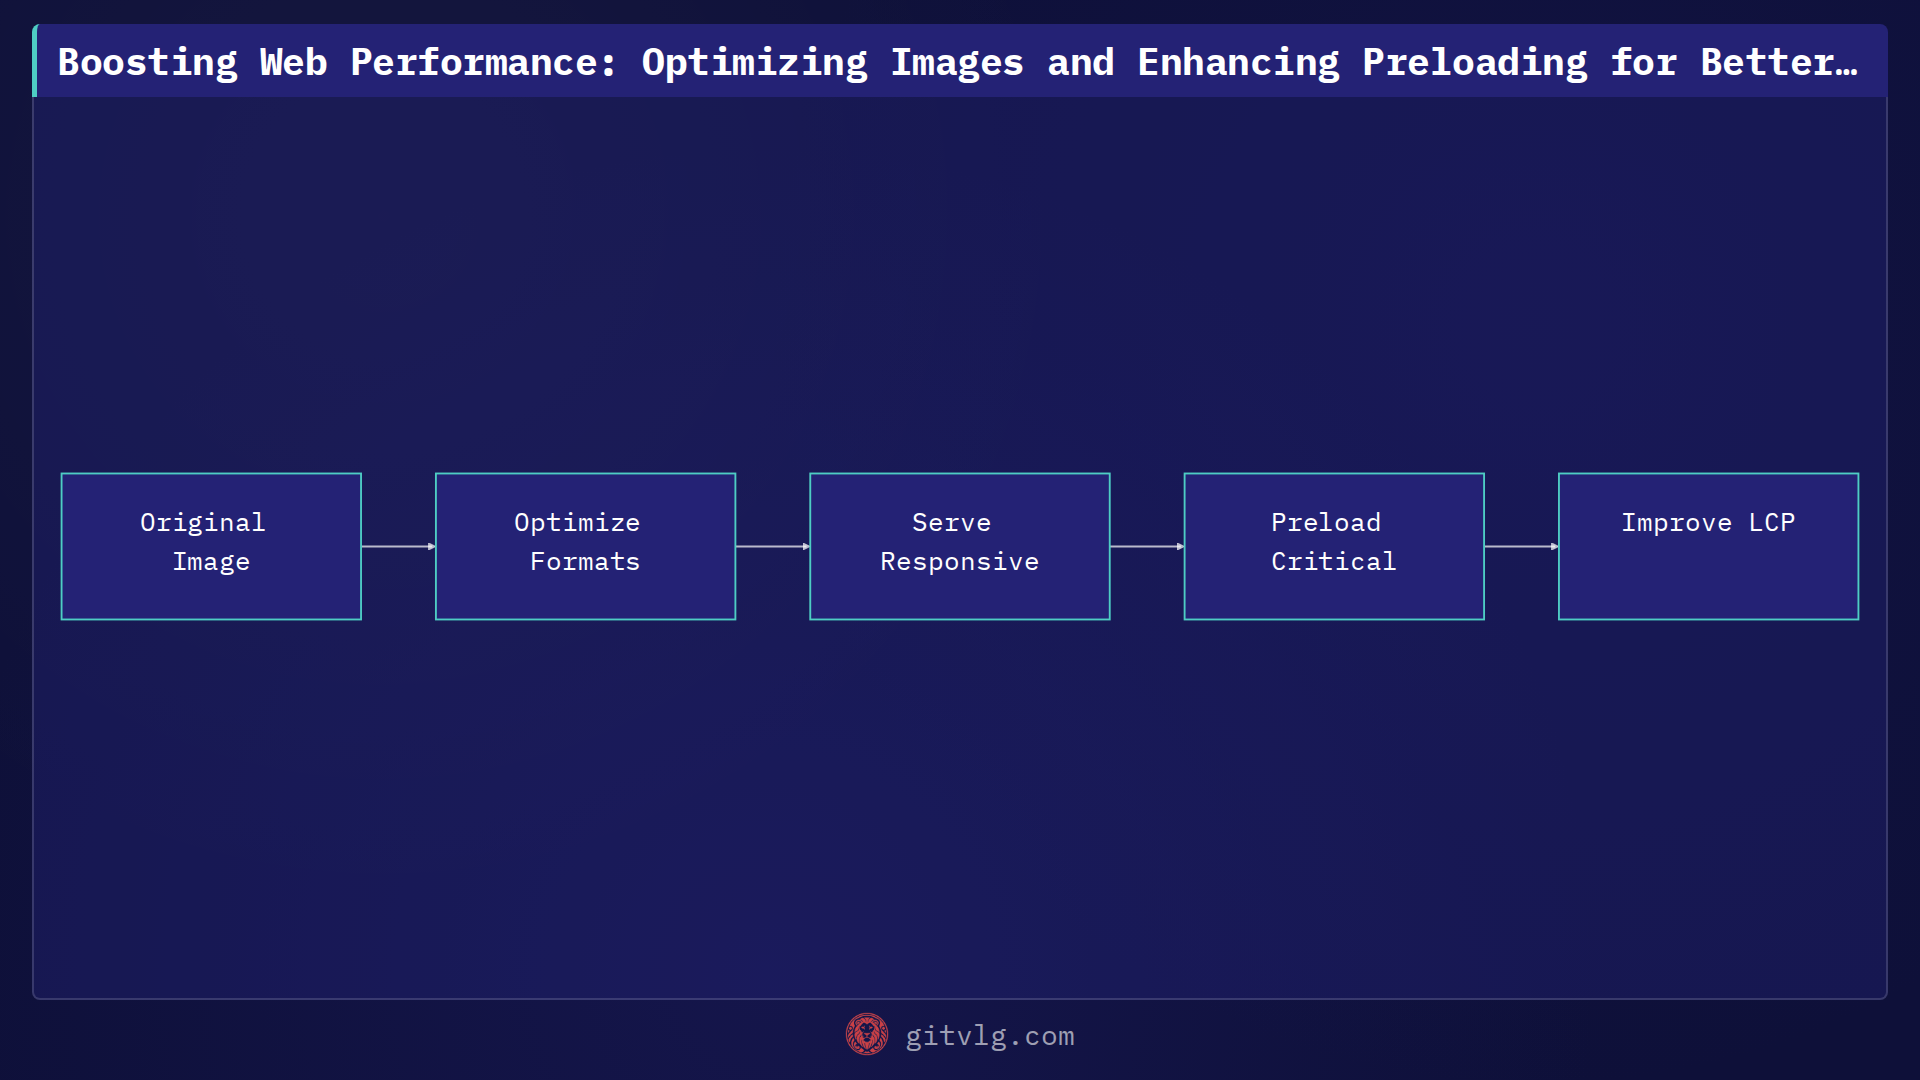Select the Original Image box
Image resolution: width=1920 pixels, height=1080 pixels.
211,546
